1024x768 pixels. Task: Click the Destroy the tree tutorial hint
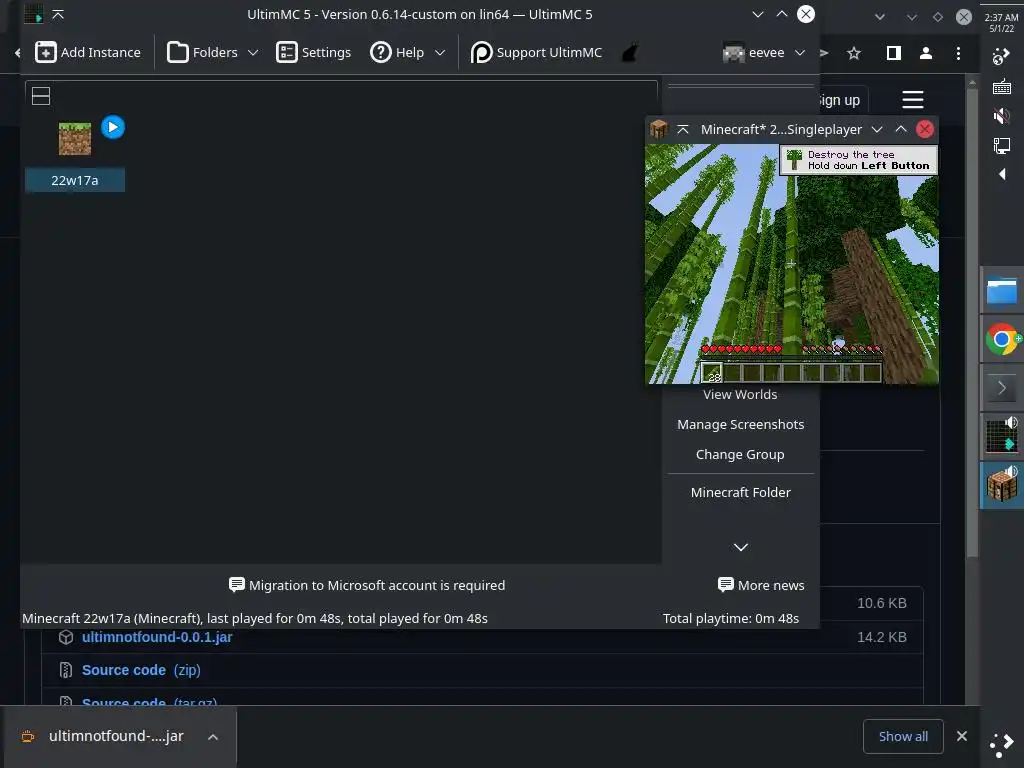(859, 160)
